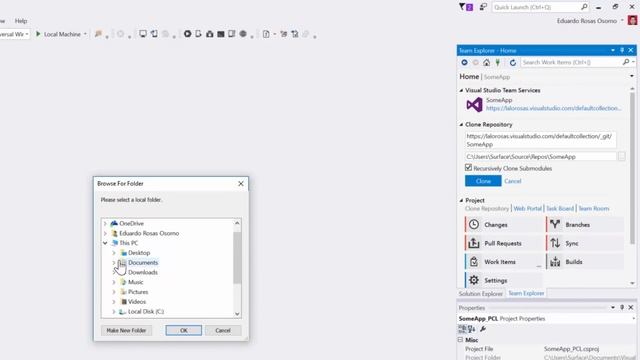This screenshot has width=640, height=360.
Task: Expand the Music folder node
Action: (x=114, y=282)
